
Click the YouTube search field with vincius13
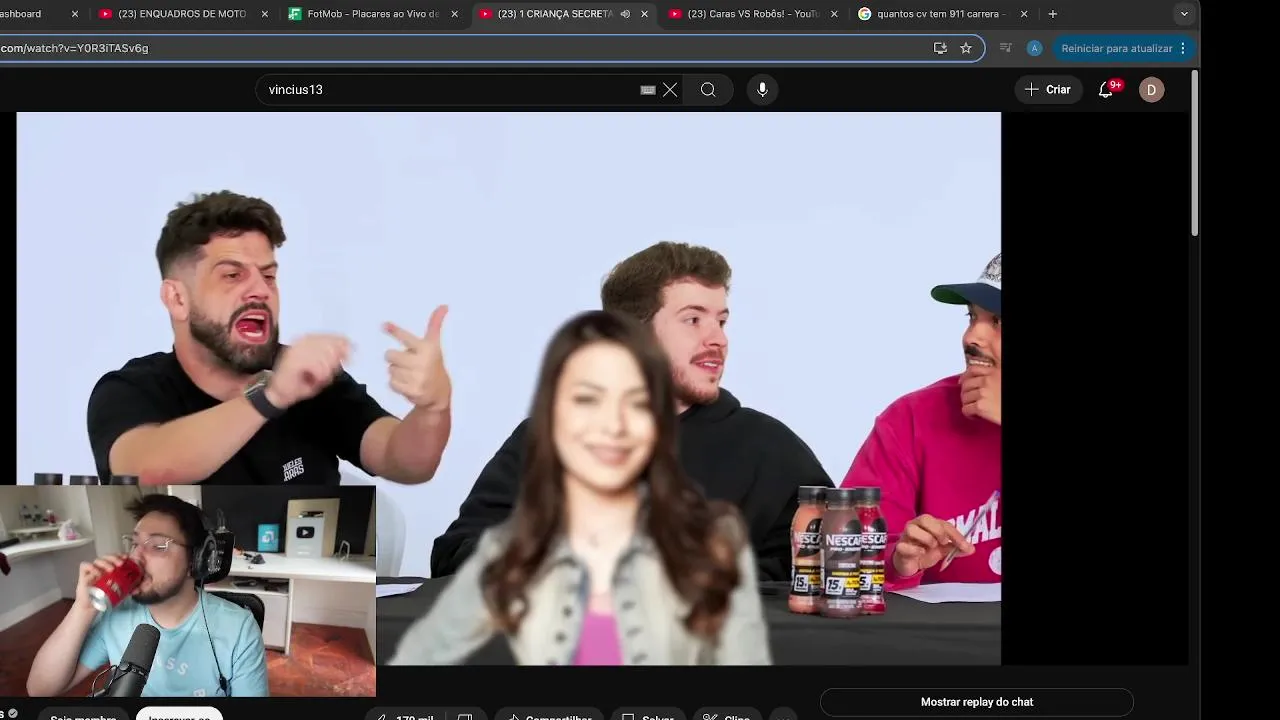point(450,90)
